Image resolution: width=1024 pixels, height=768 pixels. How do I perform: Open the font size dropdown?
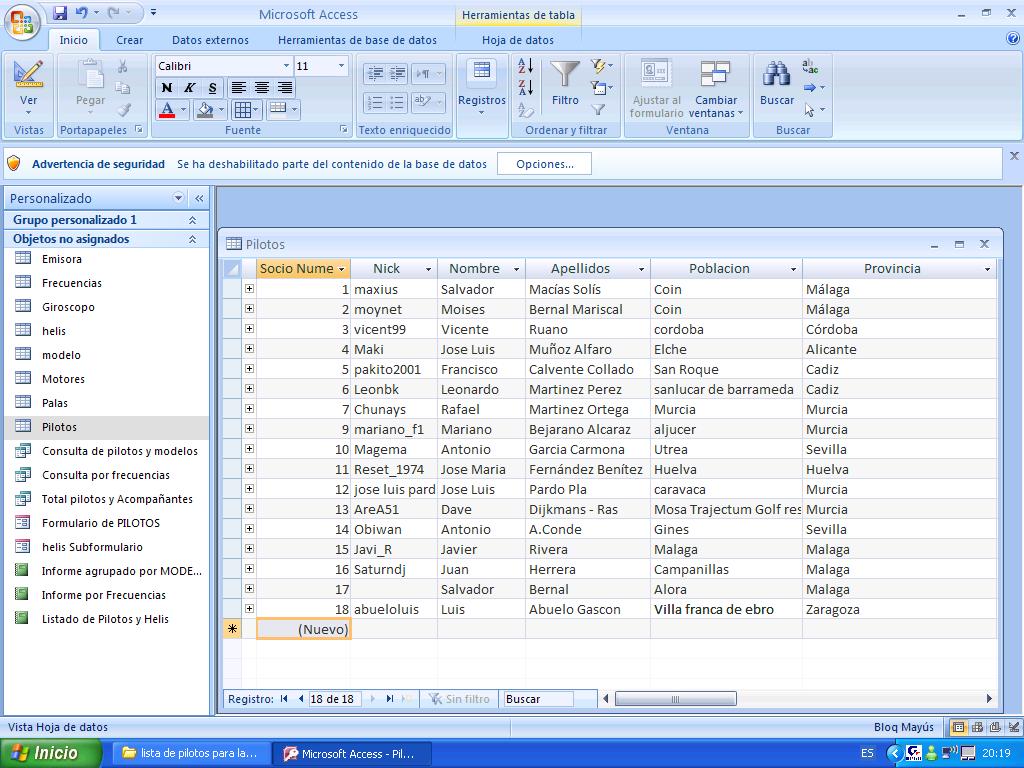[341, 66]
